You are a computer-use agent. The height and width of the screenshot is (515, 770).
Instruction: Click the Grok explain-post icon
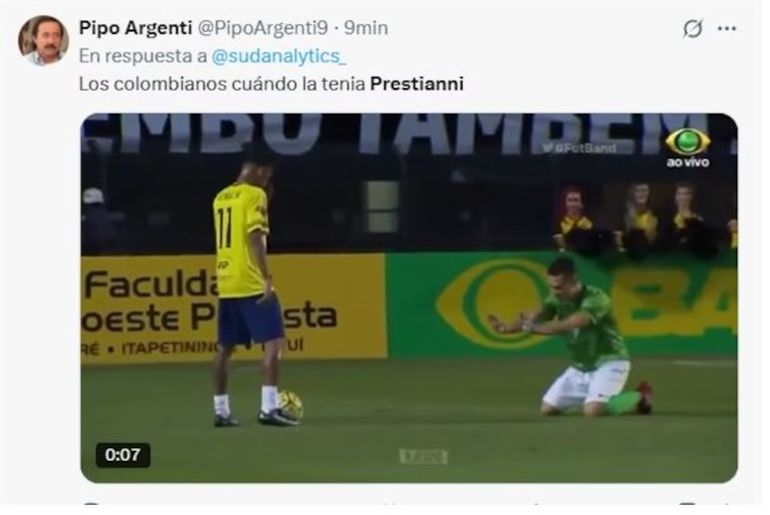coord(692,28)
